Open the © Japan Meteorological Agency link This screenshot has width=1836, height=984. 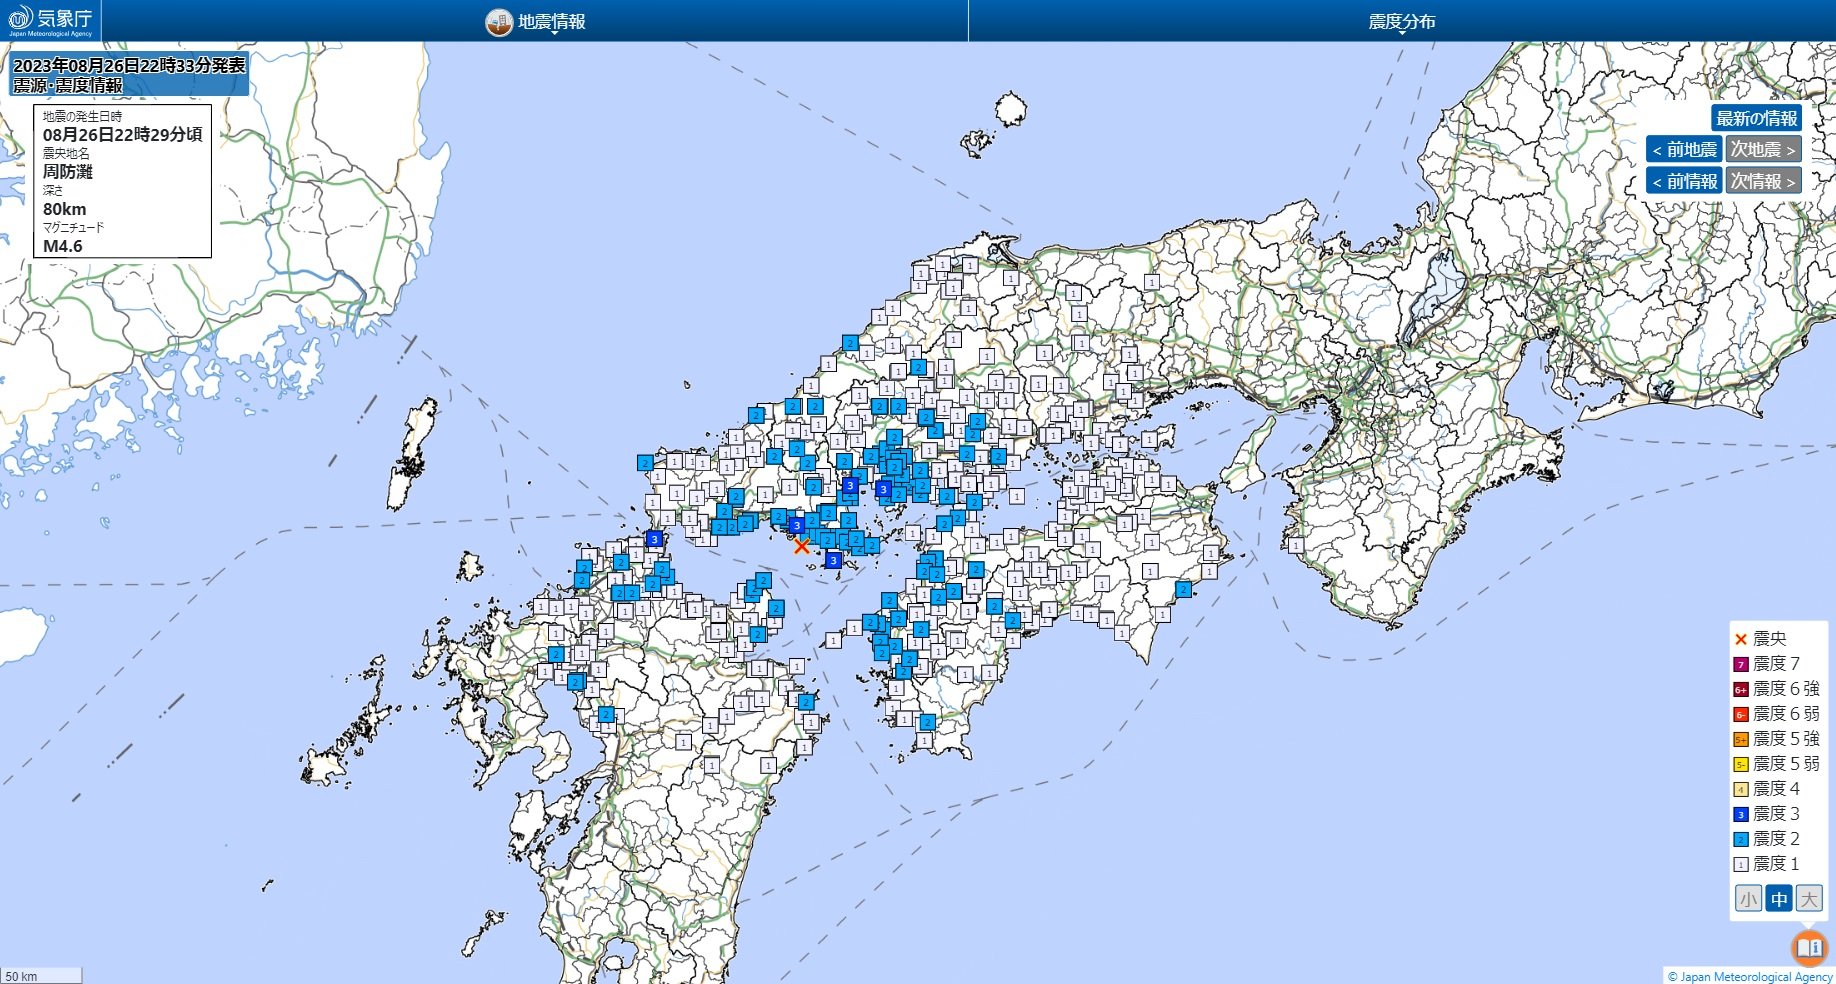click(x=1749, y=976)
